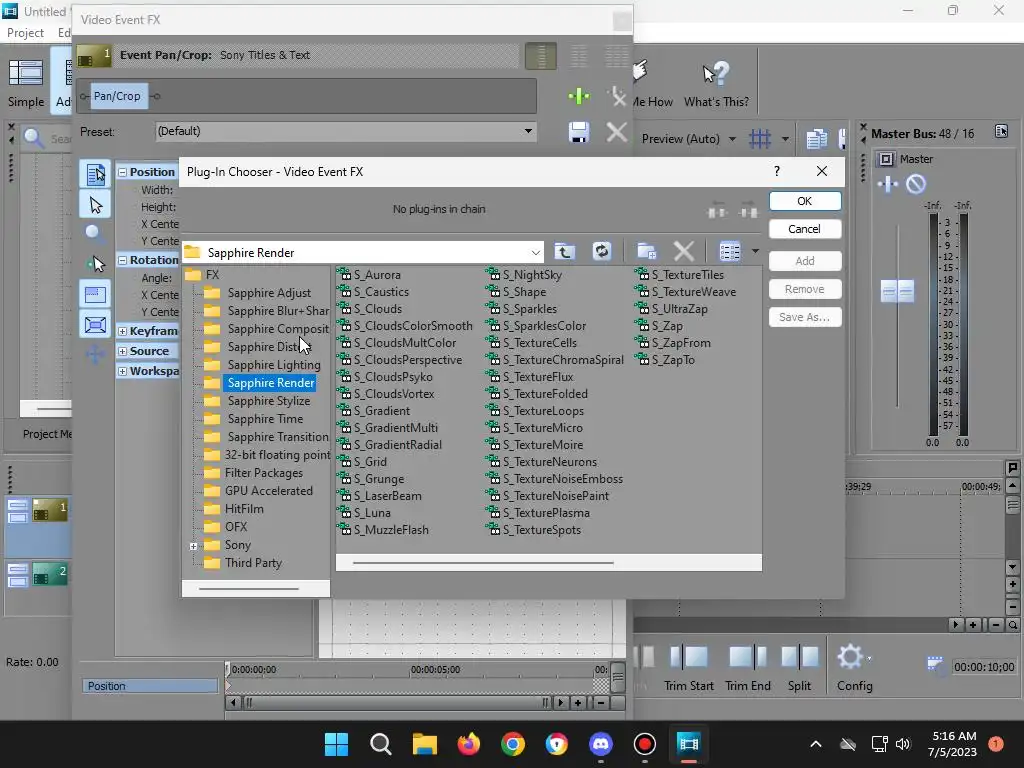Image resolution: width=1024 pixels, height=768 pixels.
Task: Select the S_LaserBeam plug-in
Action: pyautogui.click(x=387, y=496)
